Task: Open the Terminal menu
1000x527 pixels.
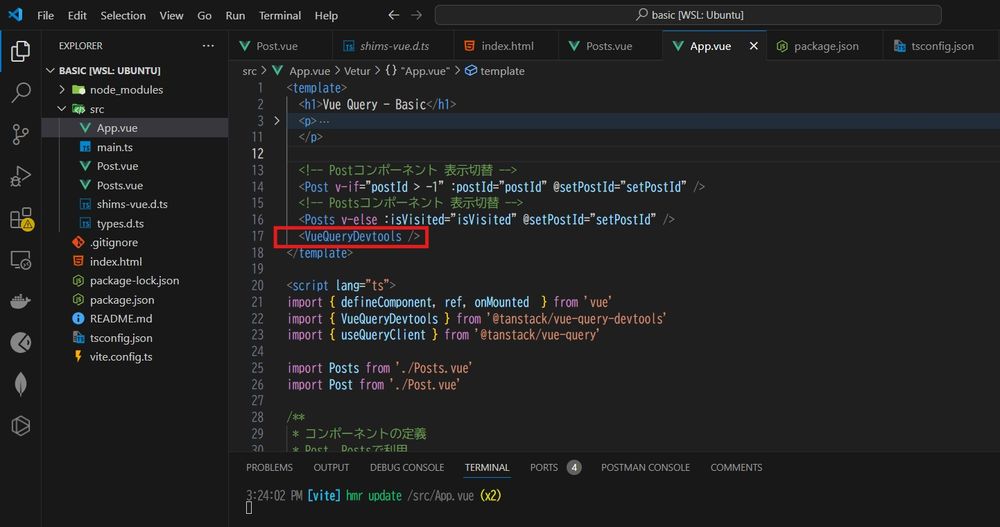Action: pyautogui.click(x=279, y=15)
